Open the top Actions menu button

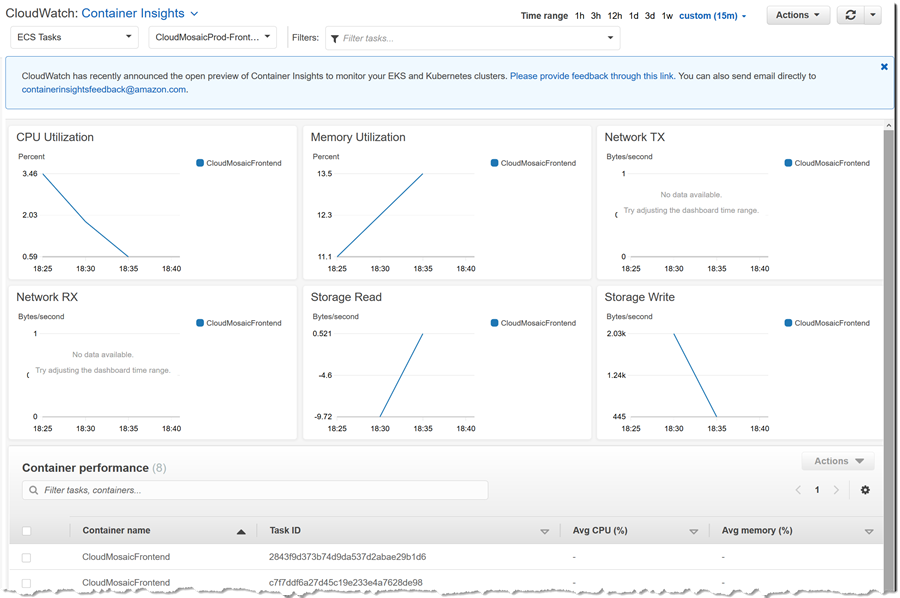(798, 15)
